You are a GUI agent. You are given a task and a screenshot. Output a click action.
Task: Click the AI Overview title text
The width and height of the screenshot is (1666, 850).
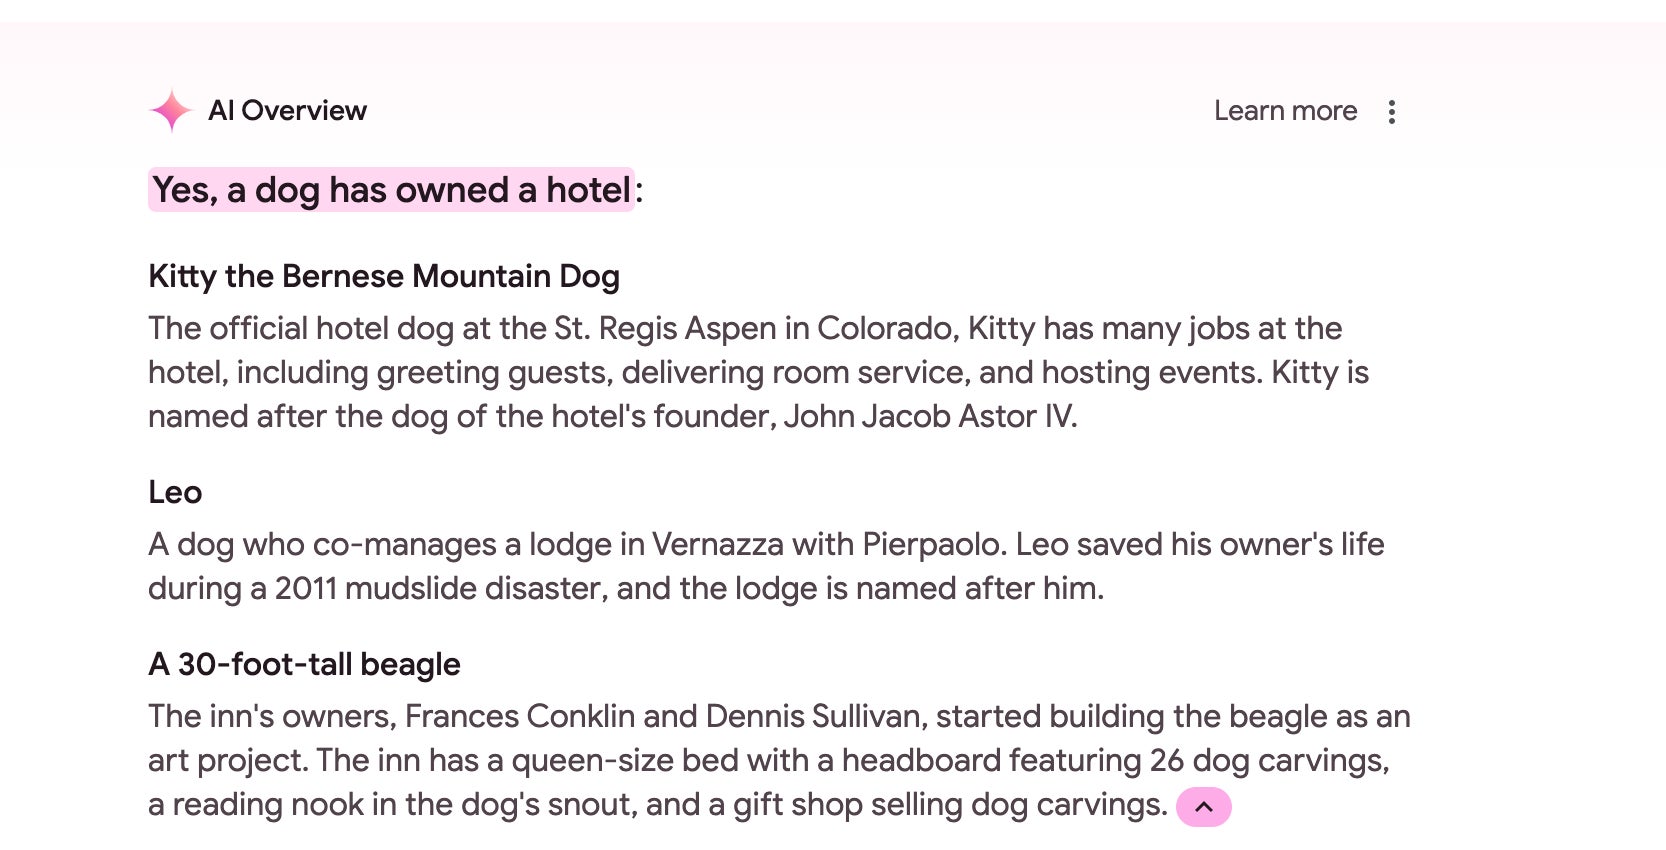[287, 111]
